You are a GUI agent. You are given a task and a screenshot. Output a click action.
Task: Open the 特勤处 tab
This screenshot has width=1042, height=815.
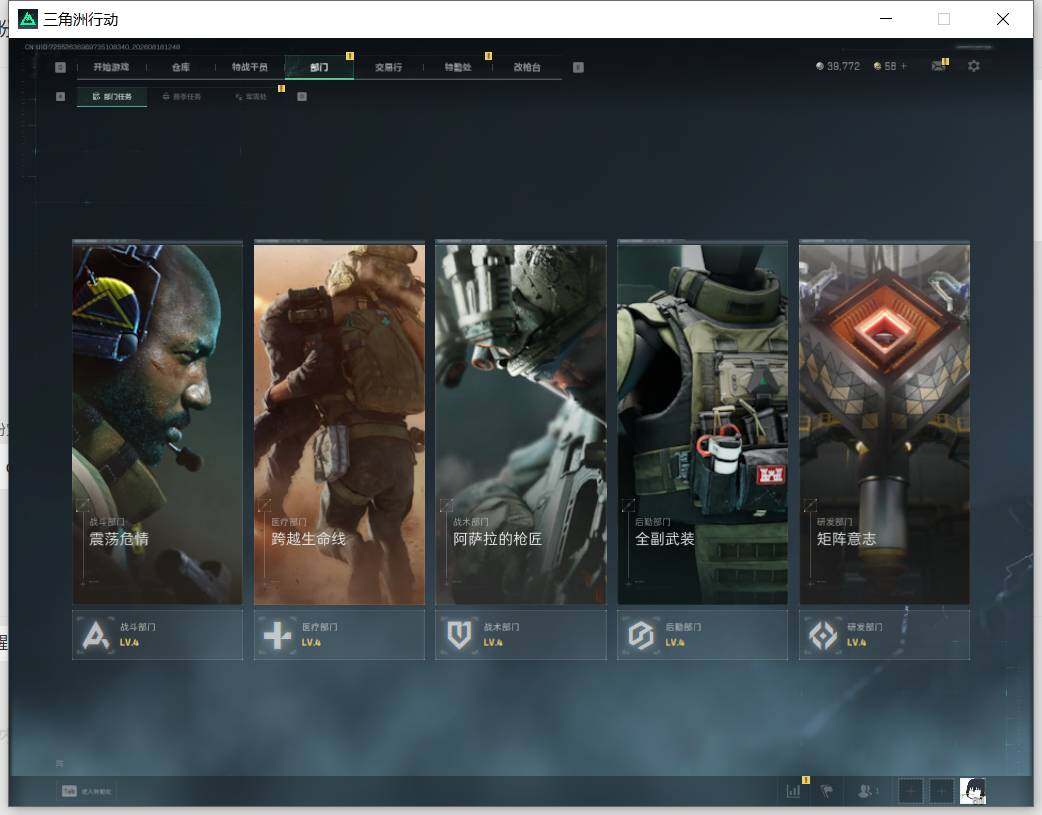(458, 67)
